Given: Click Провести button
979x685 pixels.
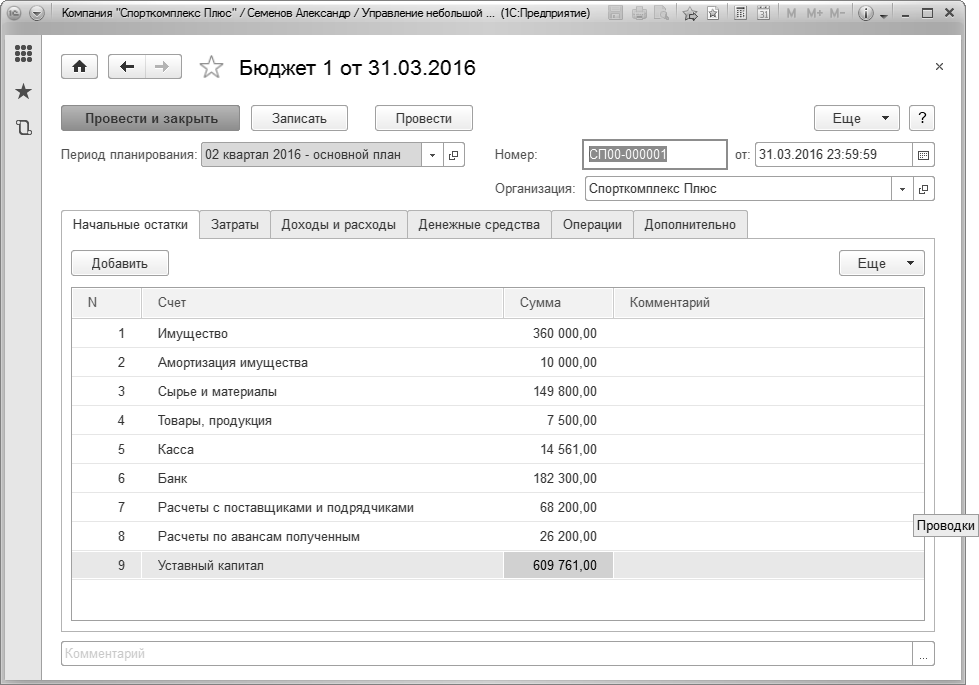Looking at the screenshot, I should [423, 118].
